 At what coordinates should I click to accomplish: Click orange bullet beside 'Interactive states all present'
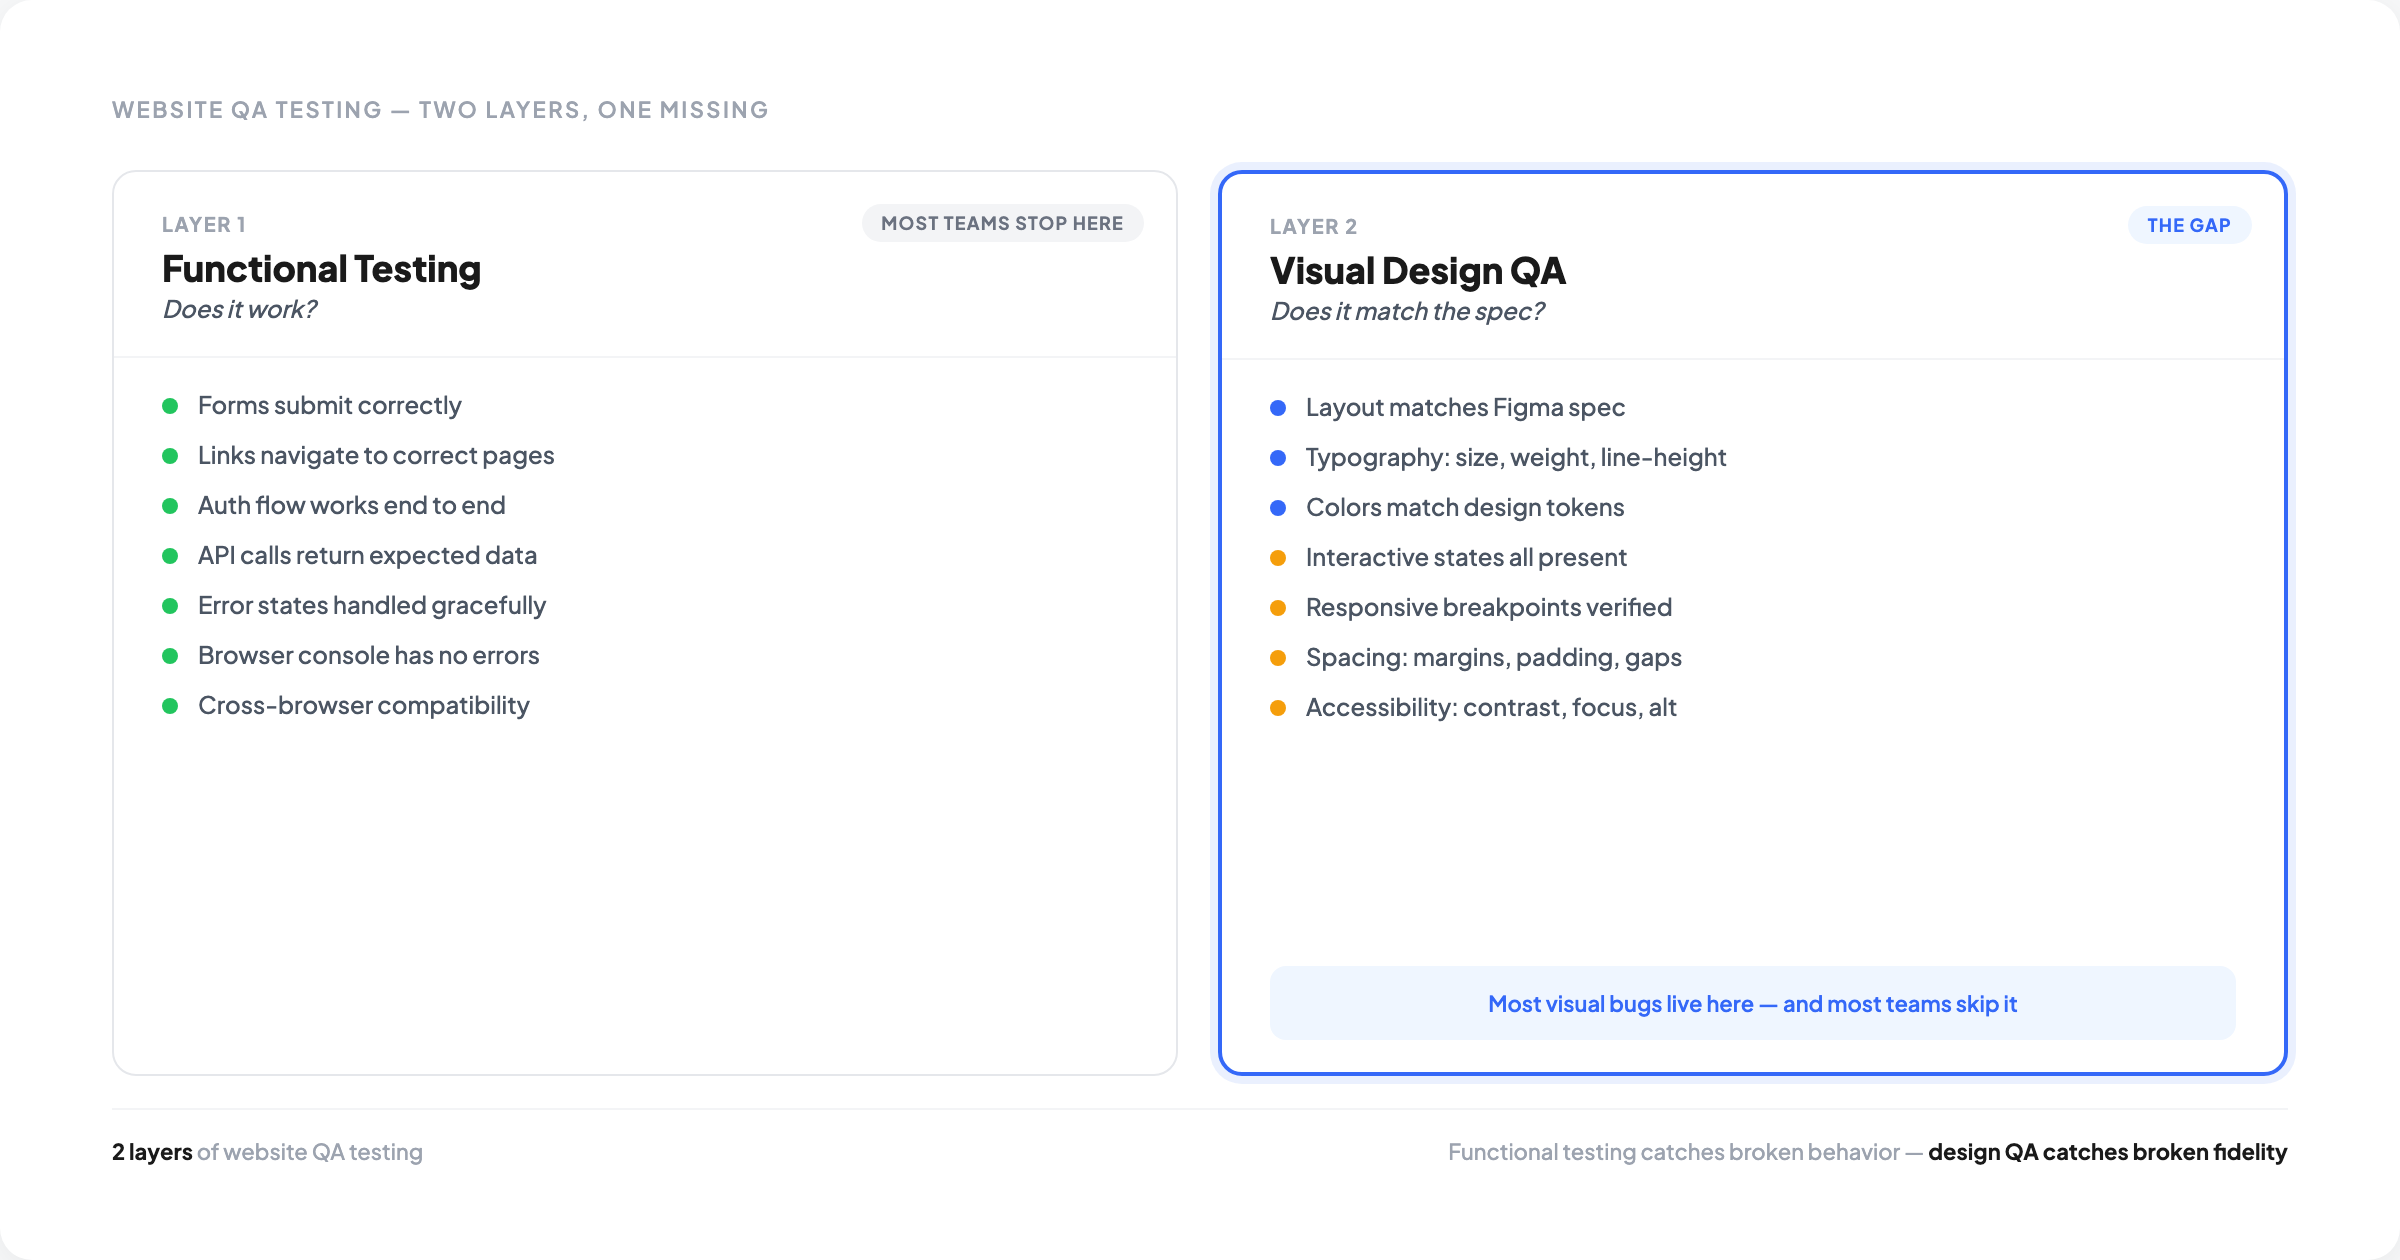coord(1278,558)
